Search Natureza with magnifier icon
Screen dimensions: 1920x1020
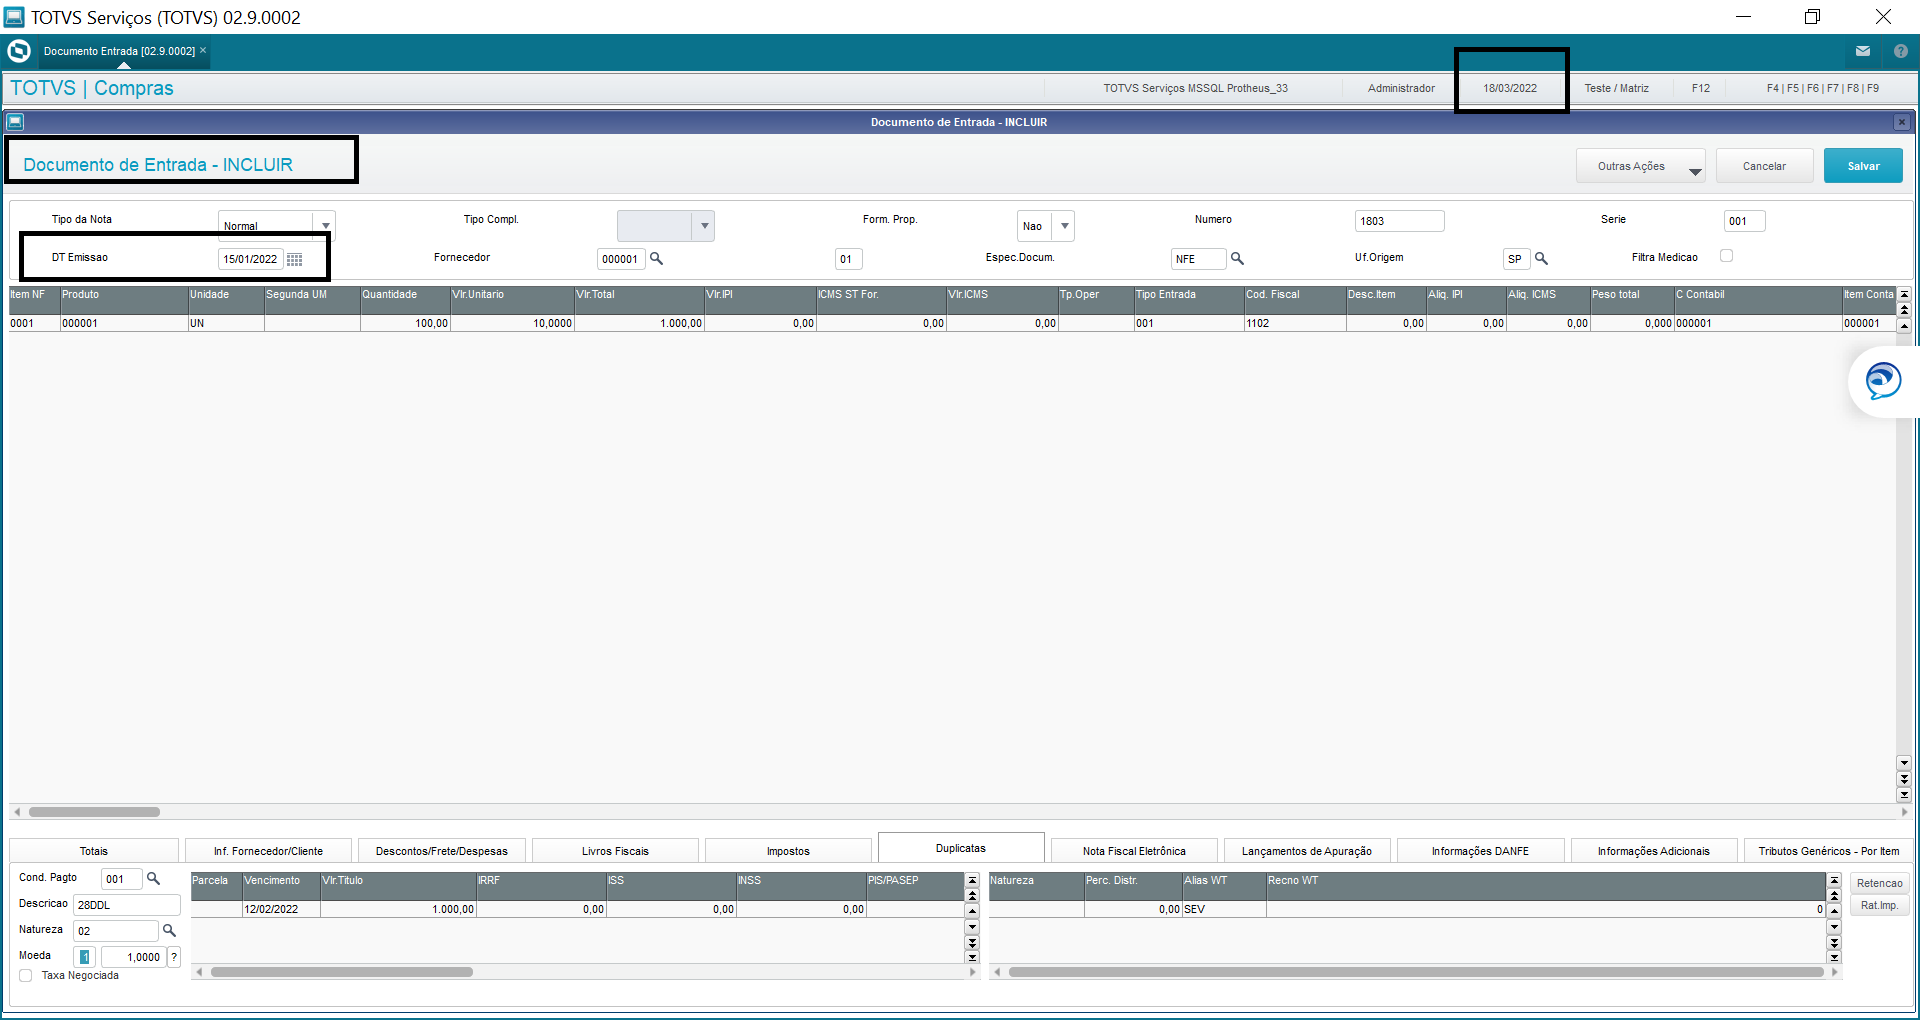point(170,930)
